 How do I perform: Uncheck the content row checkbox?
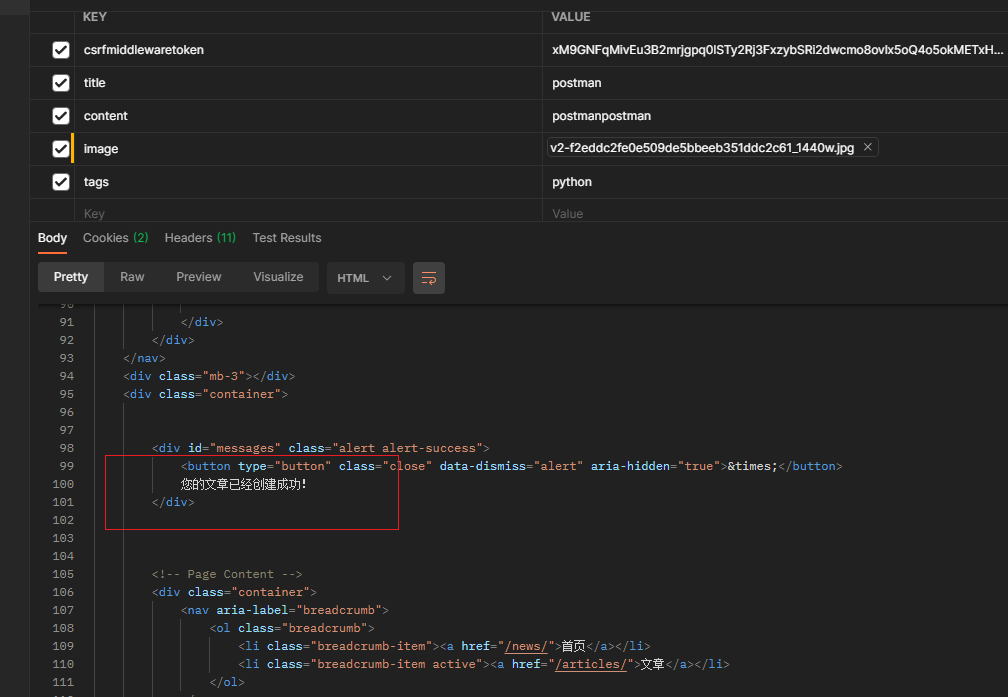point(61,116)
